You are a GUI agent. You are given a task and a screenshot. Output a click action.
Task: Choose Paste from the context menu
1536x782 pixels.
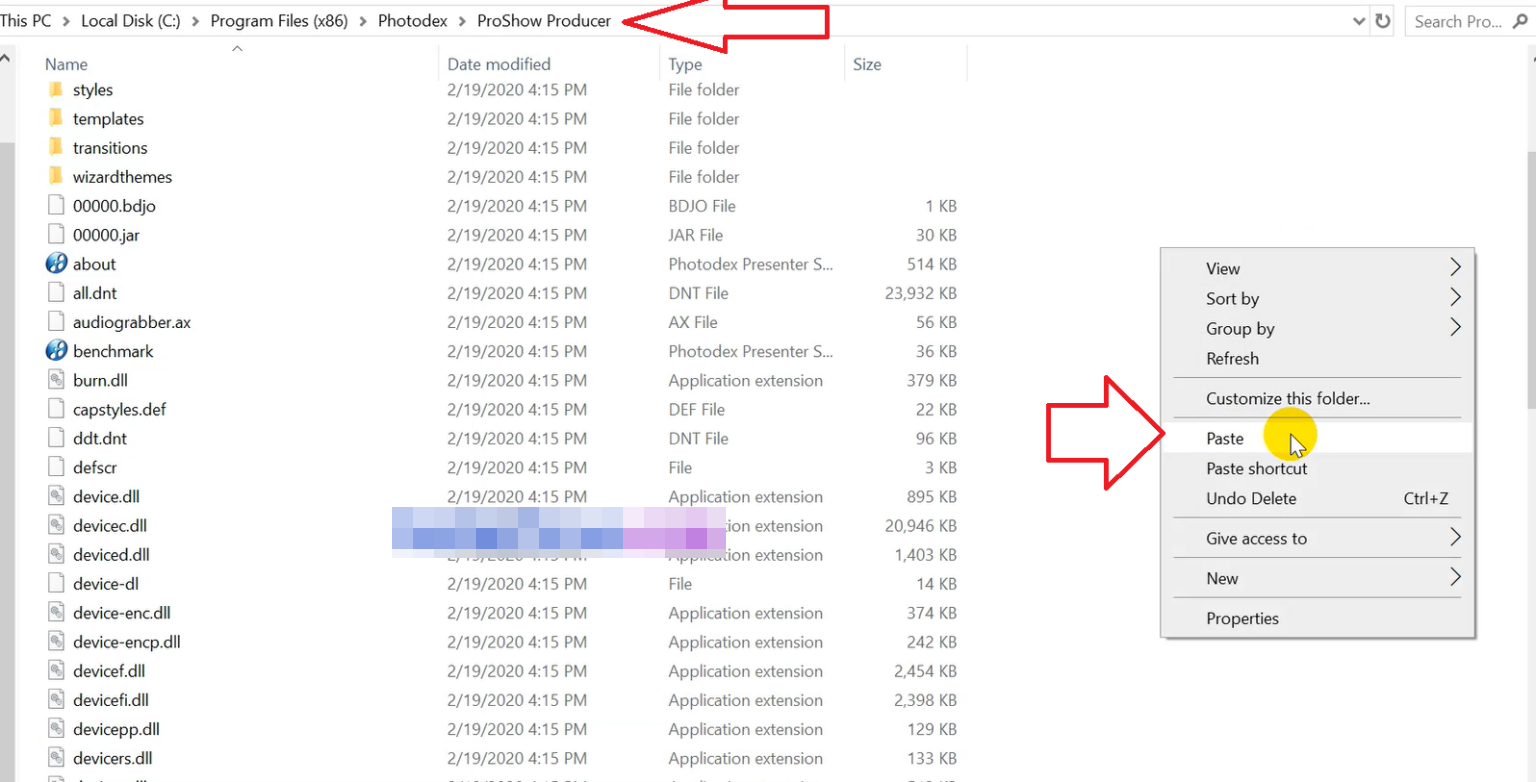tap(1225, 438)
